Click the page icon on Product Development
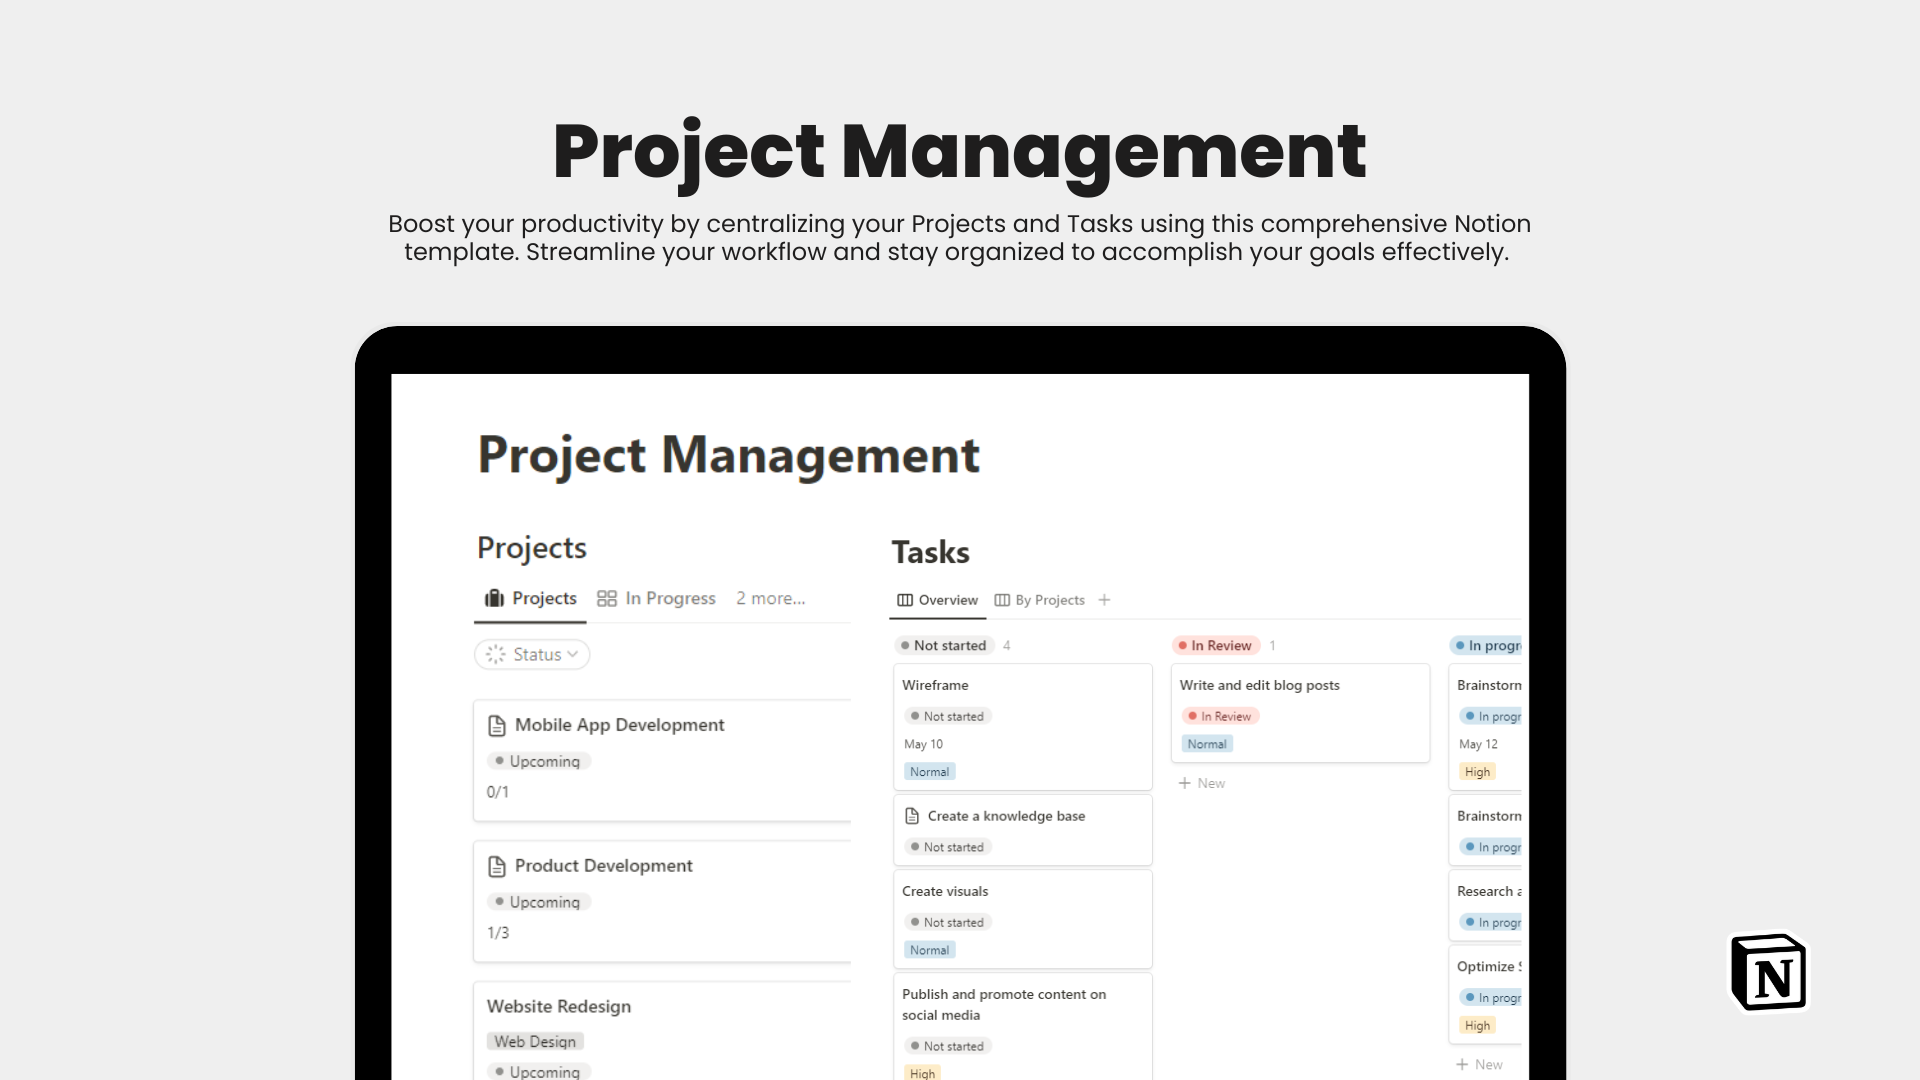The width and height of the screenshot is (1920, 1080). pos(497,866)
